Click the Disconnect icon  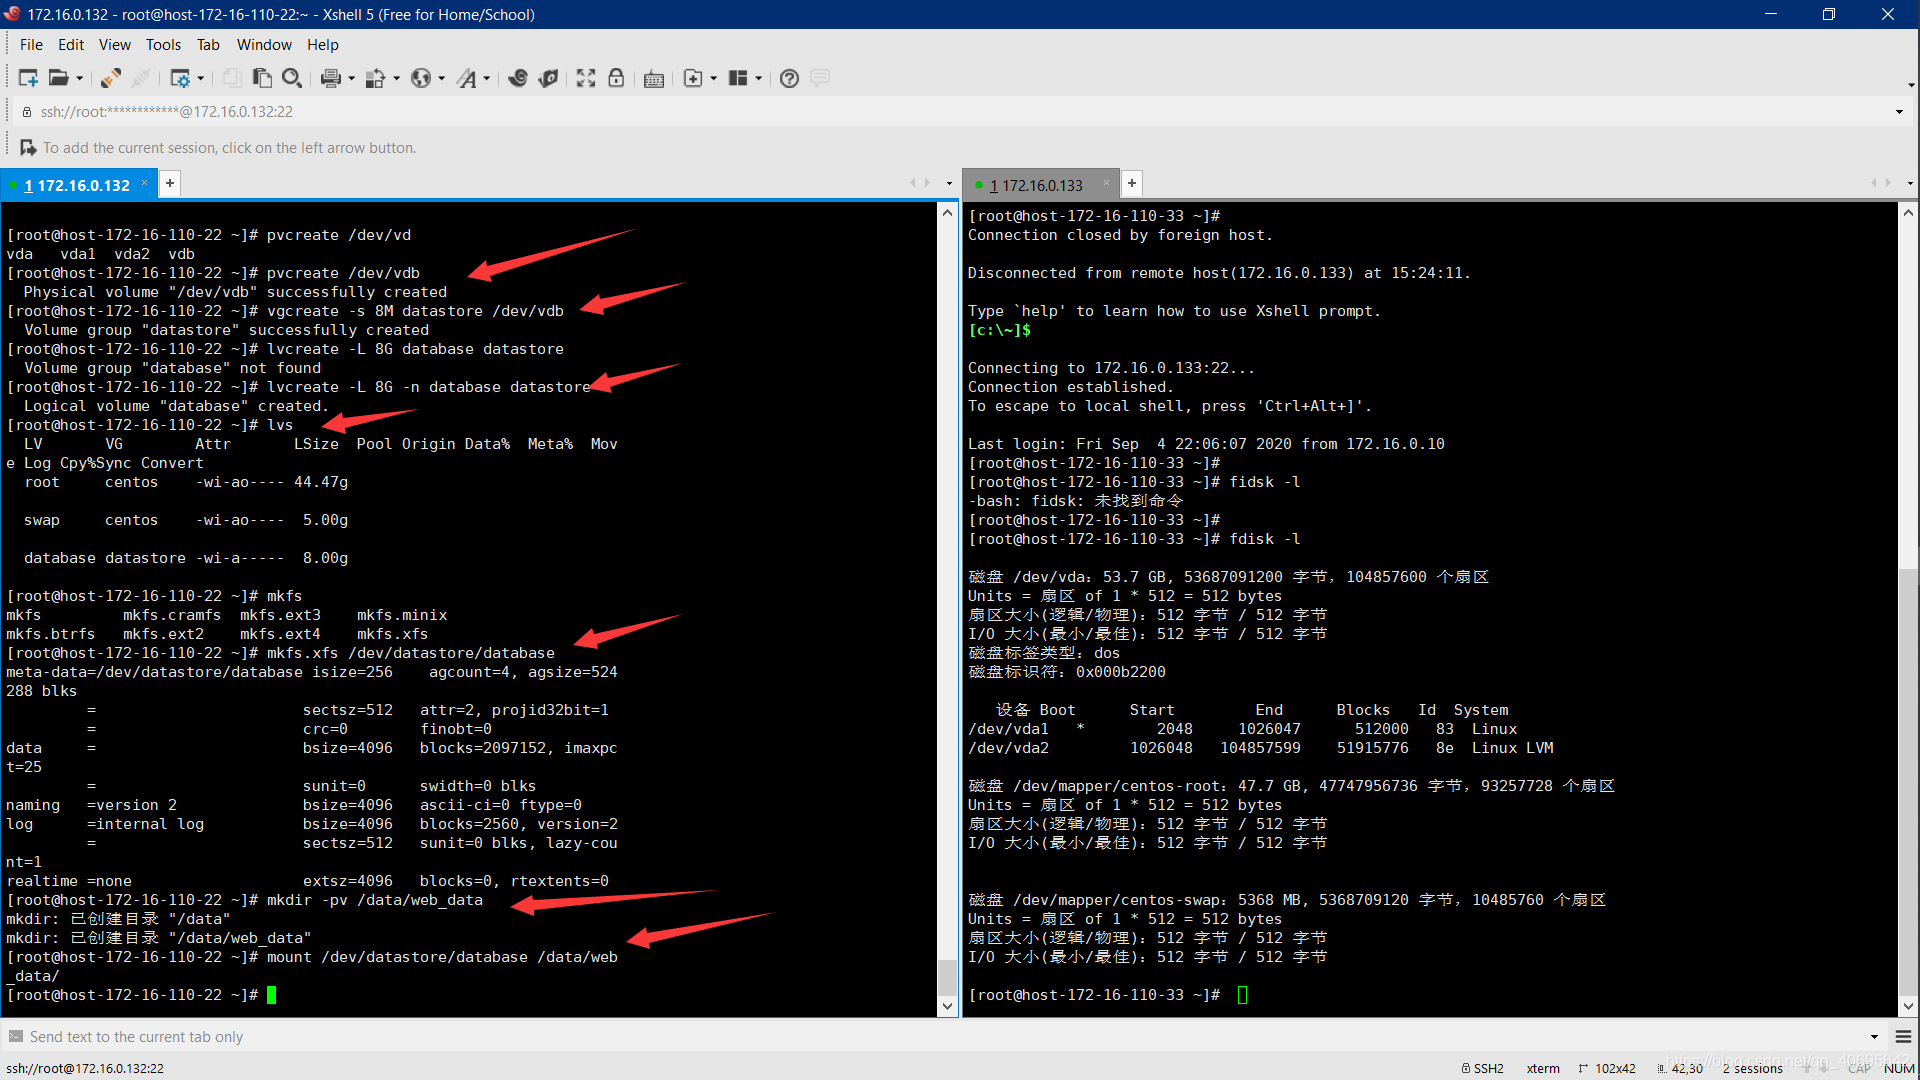pyautogui.click(x=141, y=78)
